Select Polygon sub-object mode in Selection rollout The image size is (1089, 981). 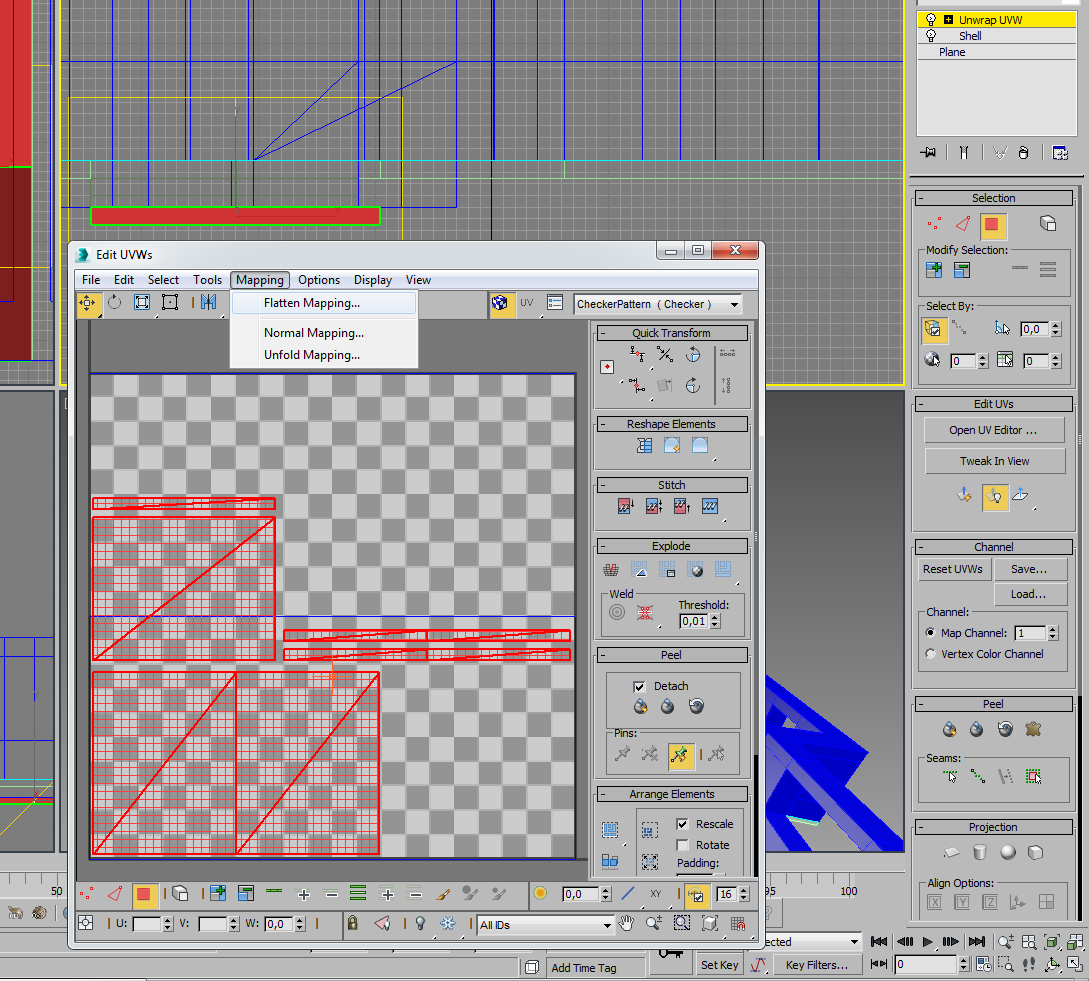[991, 224]
